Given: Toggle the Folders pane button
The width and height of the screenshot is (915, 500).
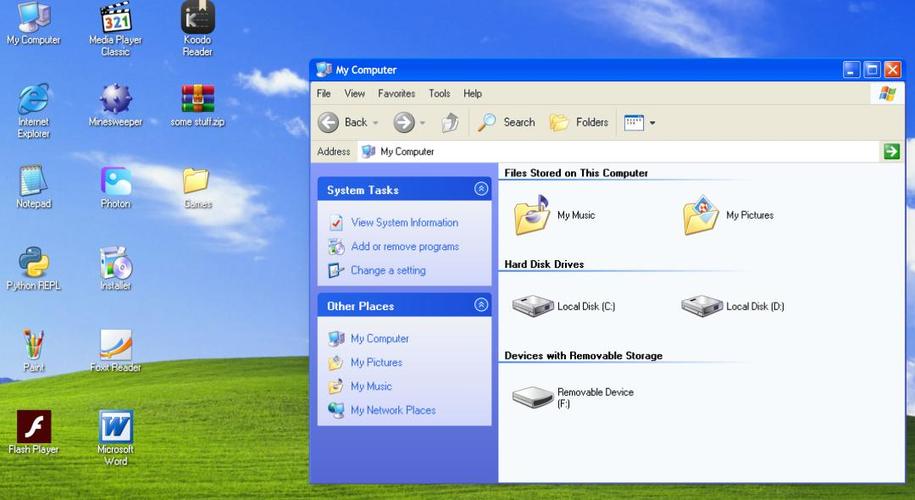Looking at the screenshot, I should click(579, 122).
